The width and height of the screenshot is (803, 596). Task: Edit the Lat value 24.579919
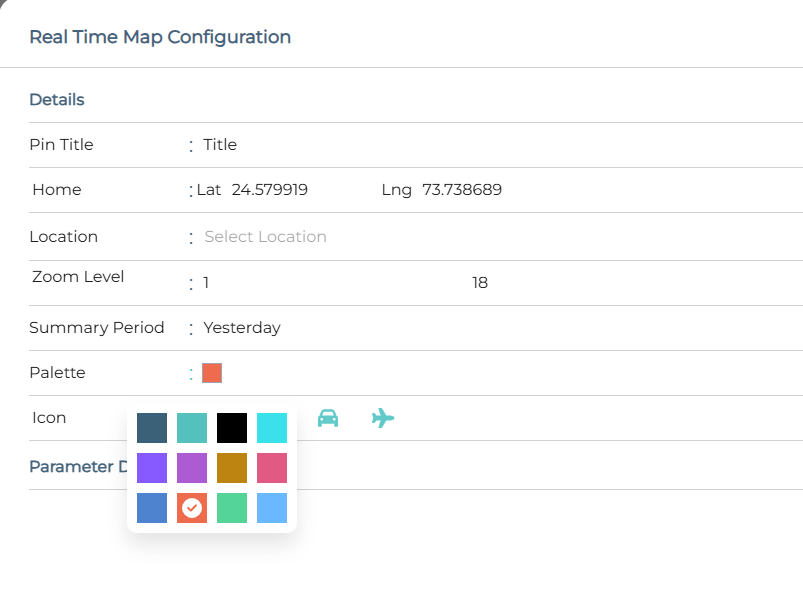point(270,190)
